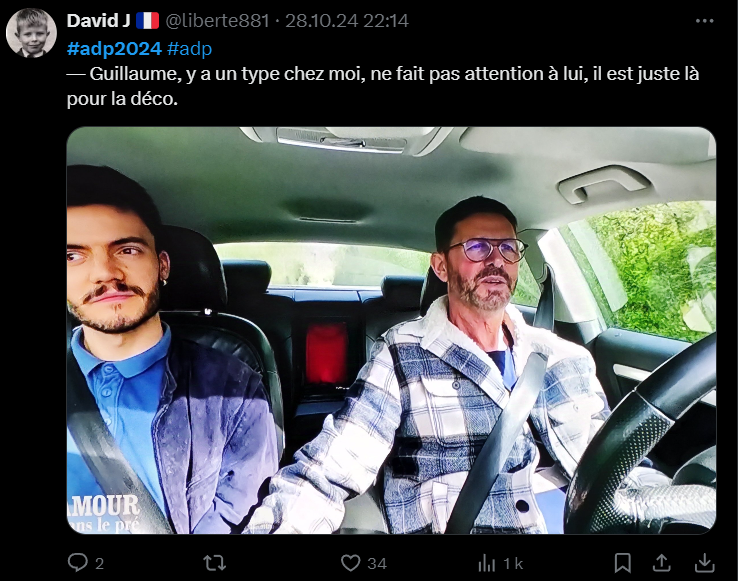Open the @liberte881 handle link
The height and width of the screenshot is (581, 738).
(217, 21)
